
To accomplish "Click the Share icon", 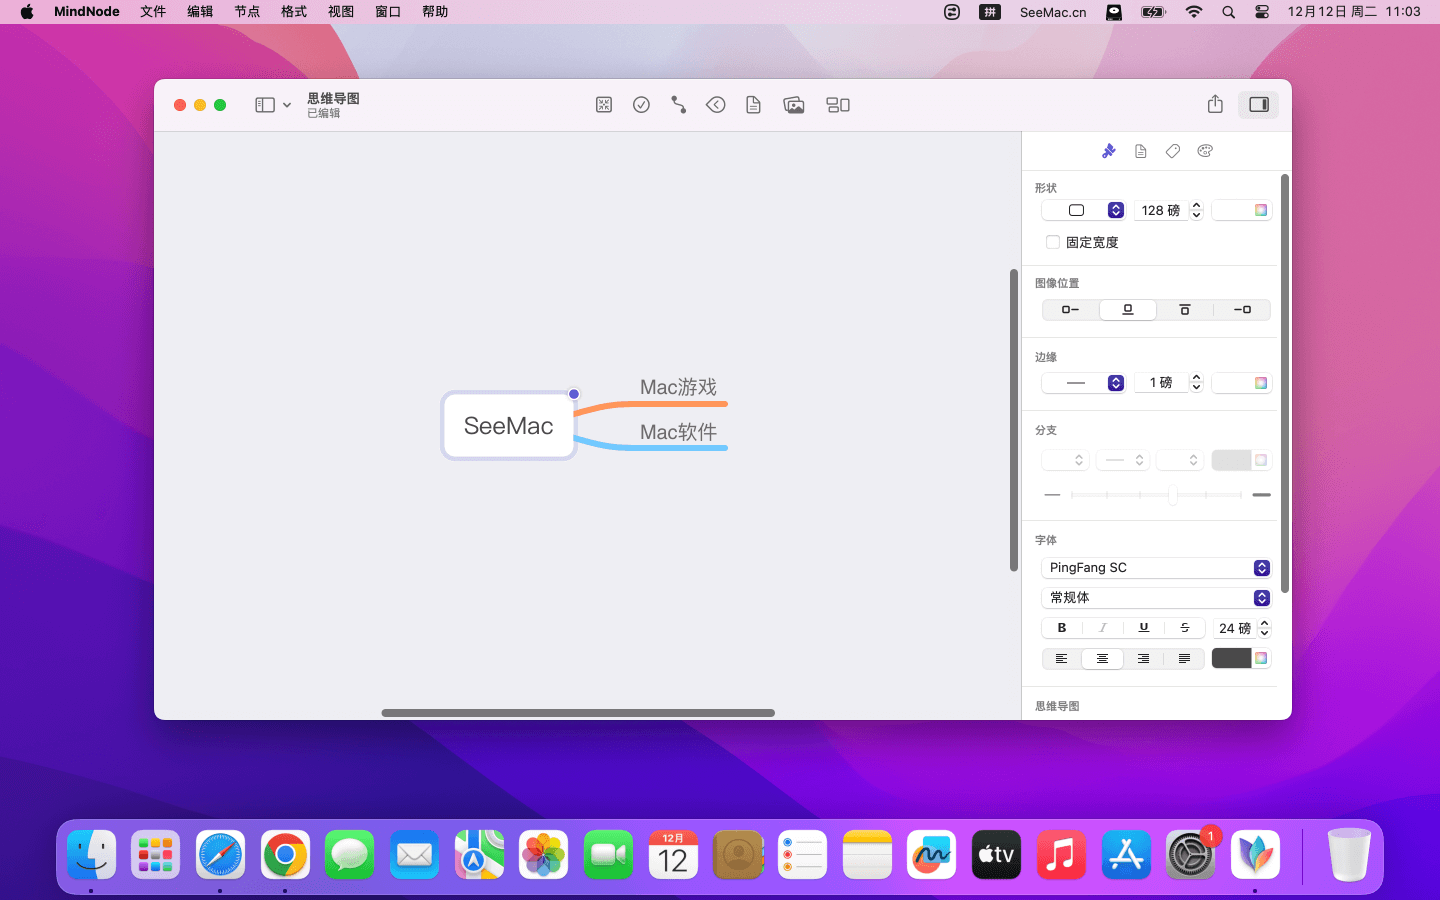I will tap(1215, 105).
